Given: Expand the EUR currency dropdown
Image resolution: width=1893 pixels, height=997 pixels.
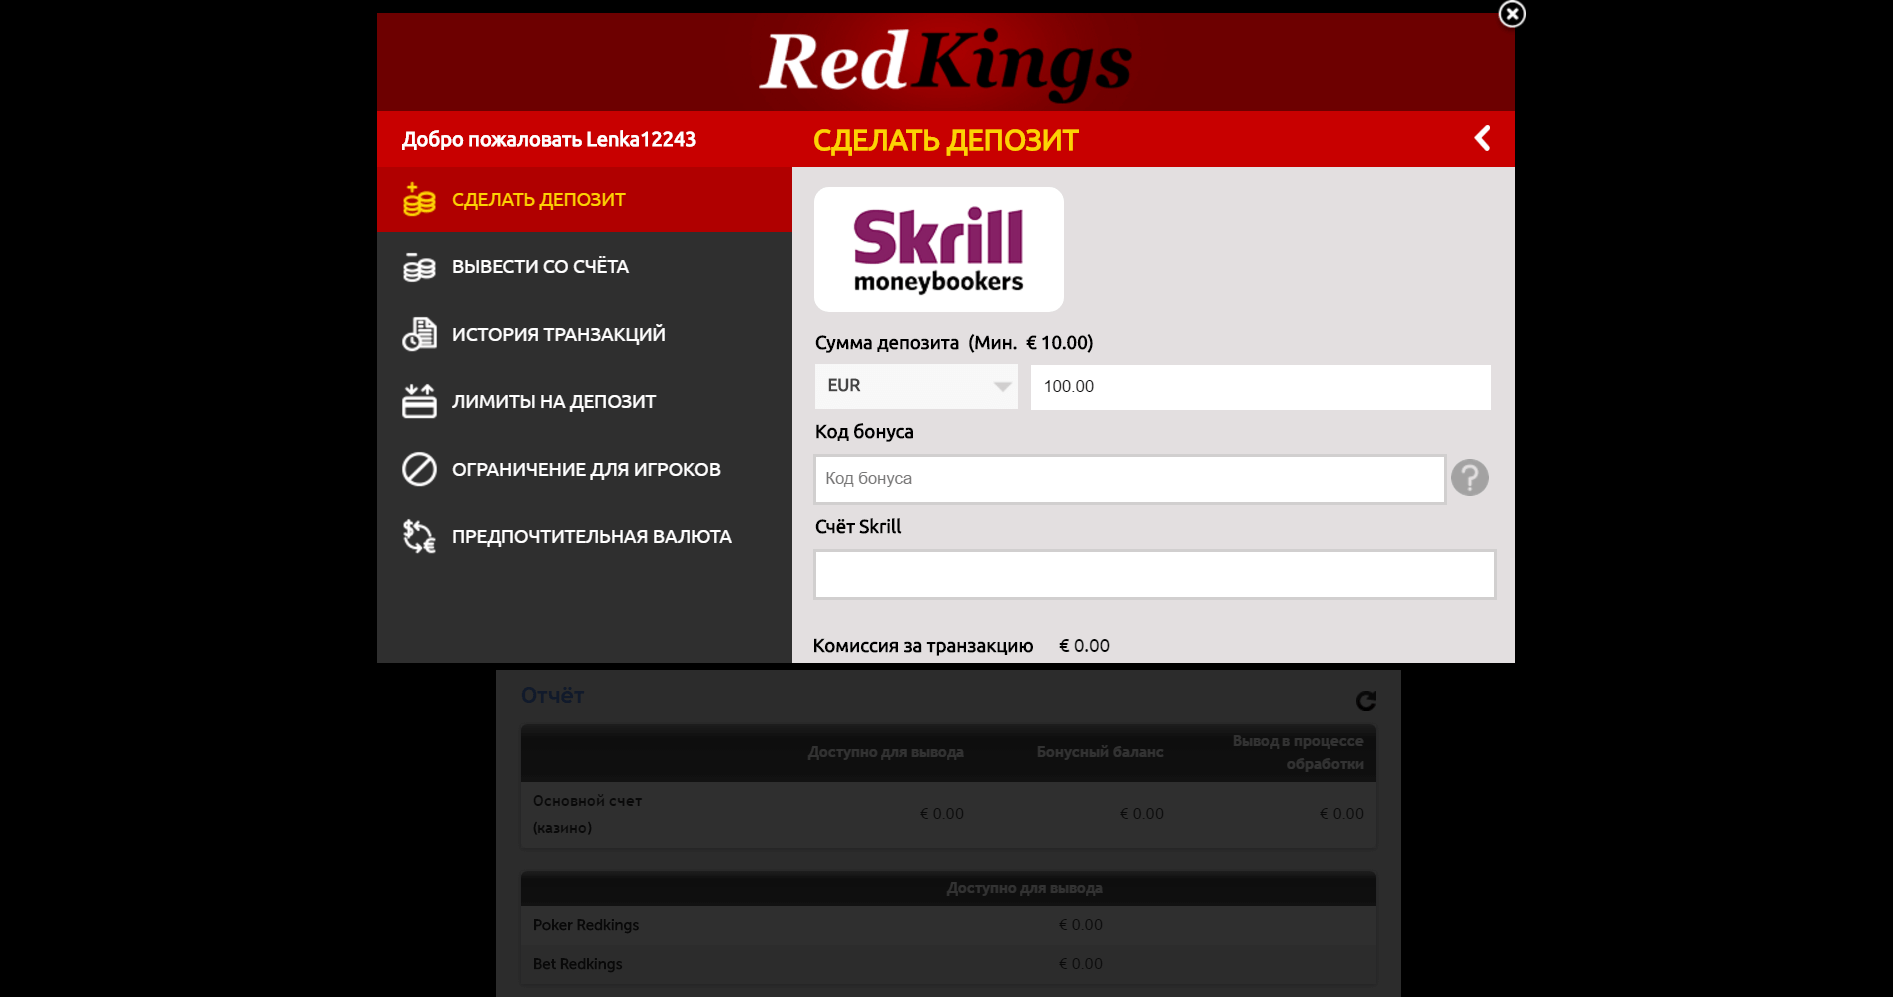Looking at the screenshot, I should (x=916, y=386).
